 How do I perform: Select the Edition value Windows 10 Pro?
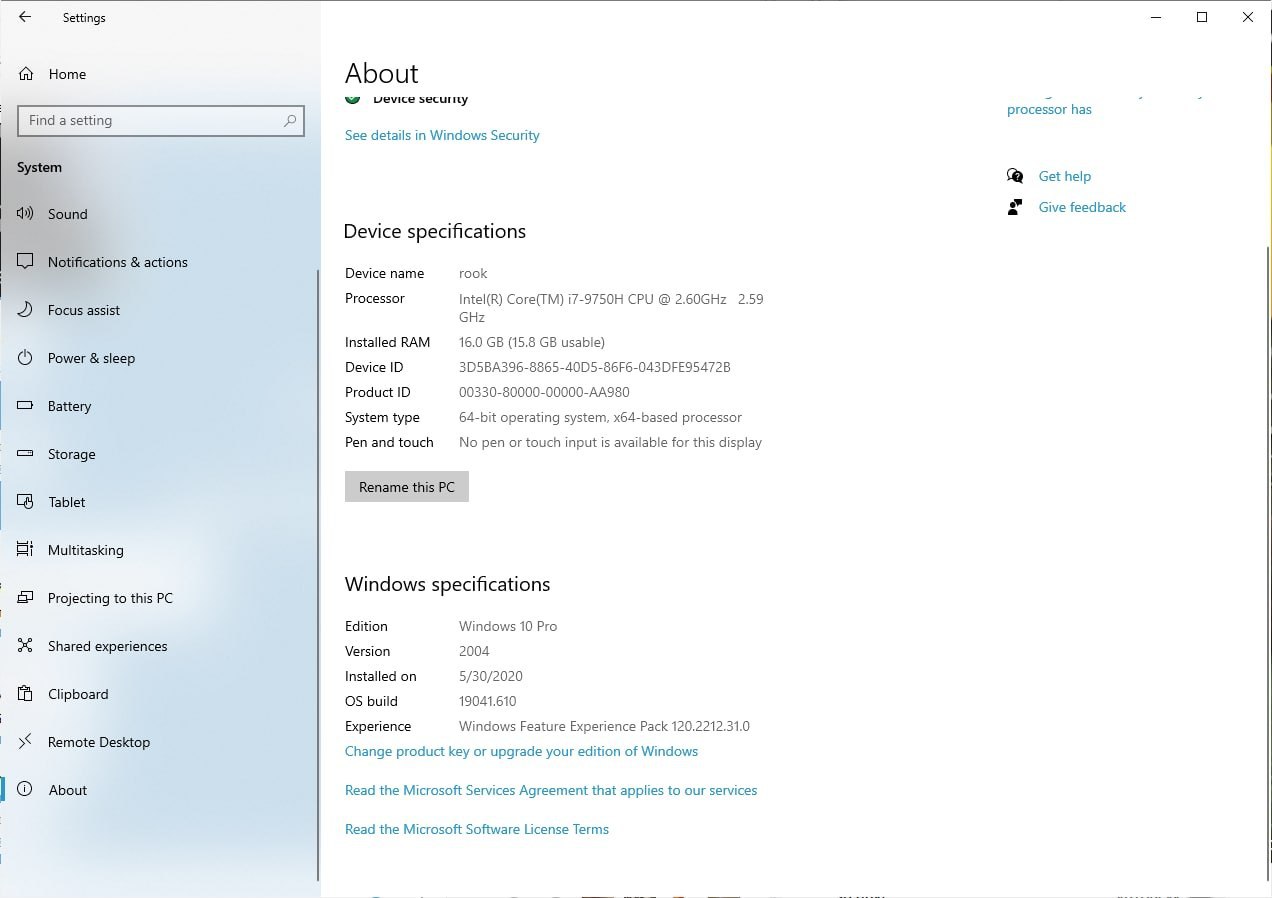508,626
